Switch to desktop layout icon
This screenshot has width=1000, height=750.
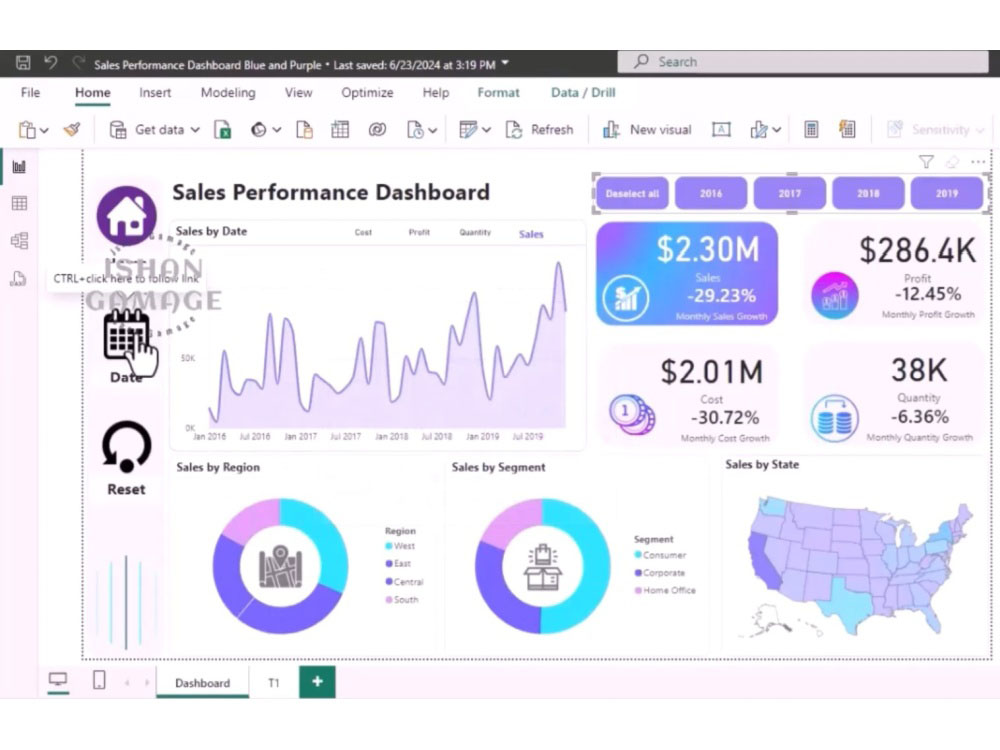point(58,680)
